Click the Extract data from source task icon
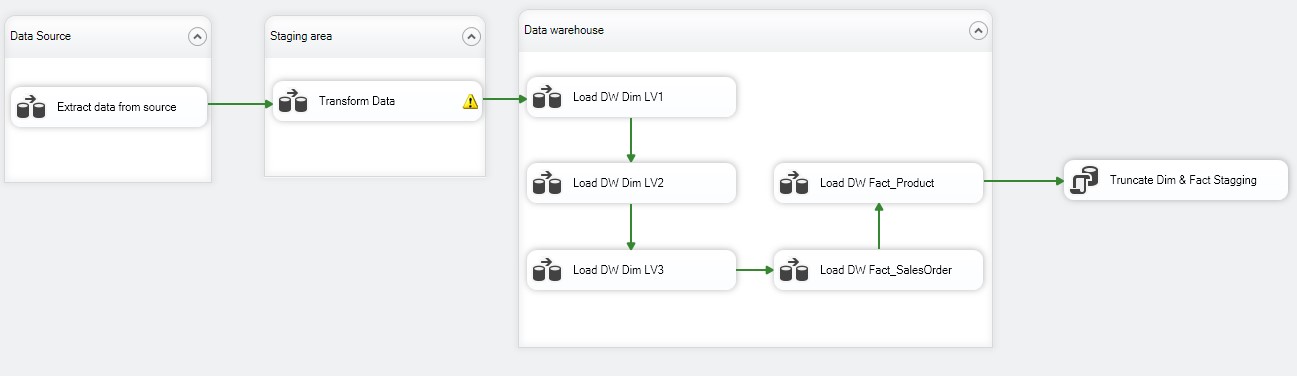The width and height of the screenshot is (1297, 376). [32, 107]
